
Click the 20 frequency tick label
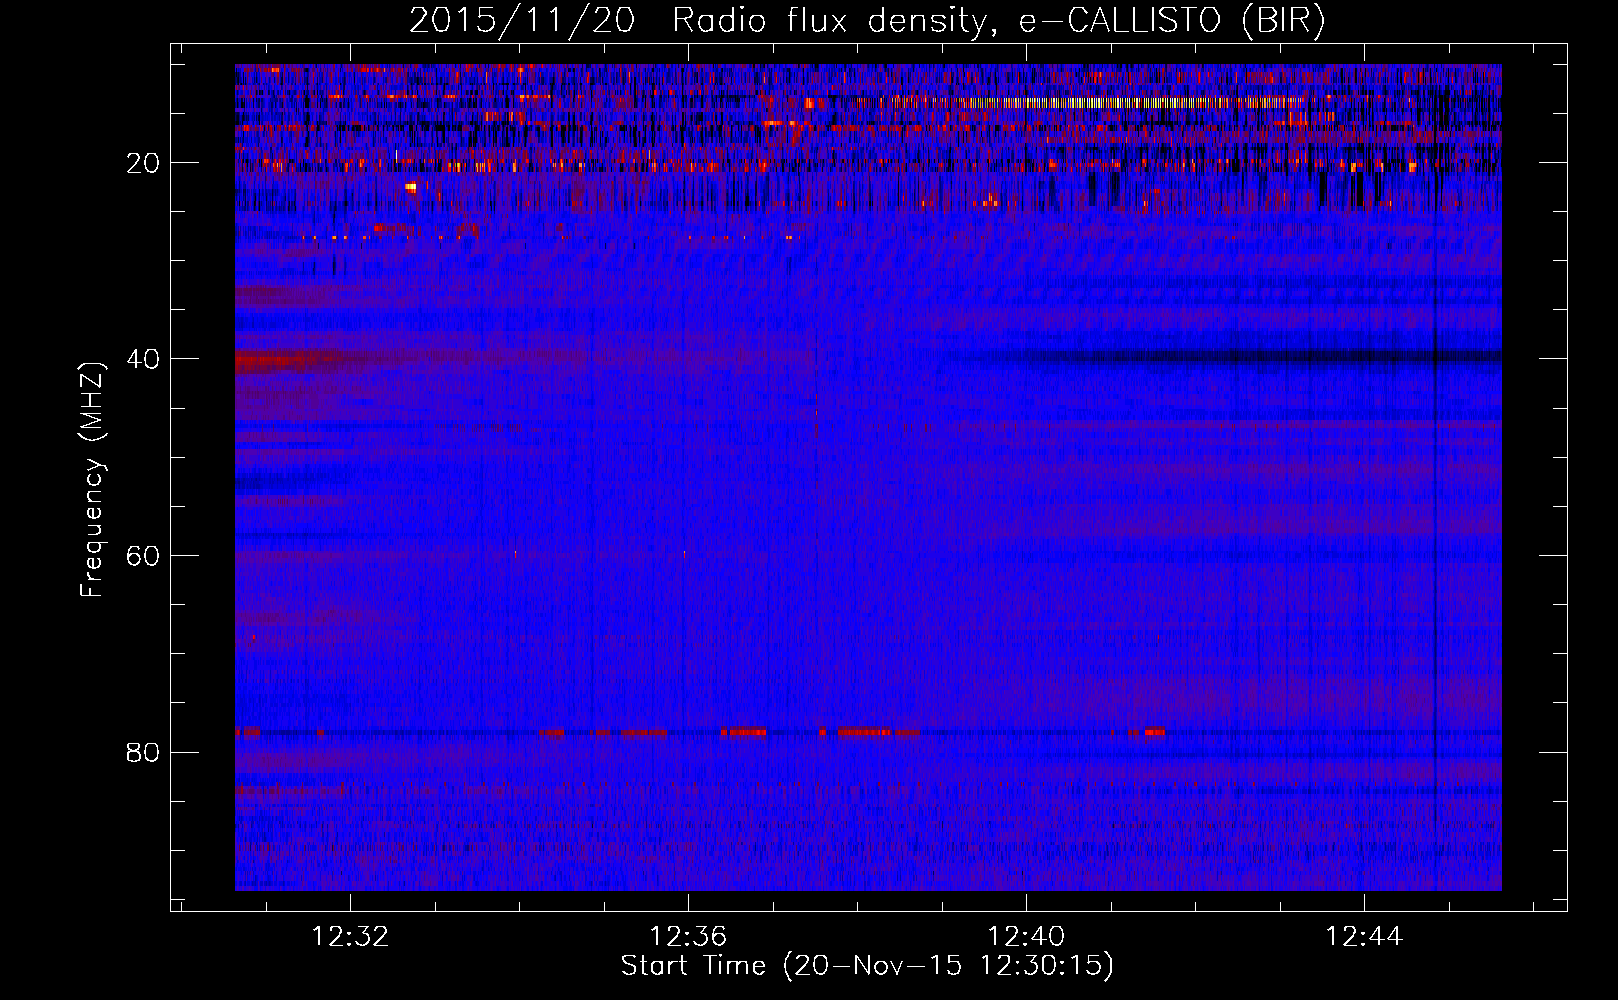pyautogui.click(x=144, y=163)
